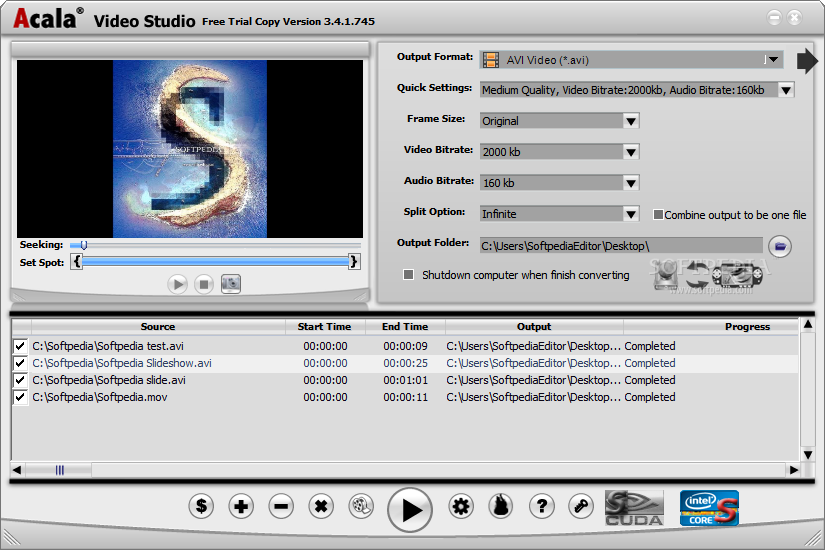Open the film reel video edit icon
The width and height of the screenshot is (825, 550).
pyautogui.click(x=361, y=506)
